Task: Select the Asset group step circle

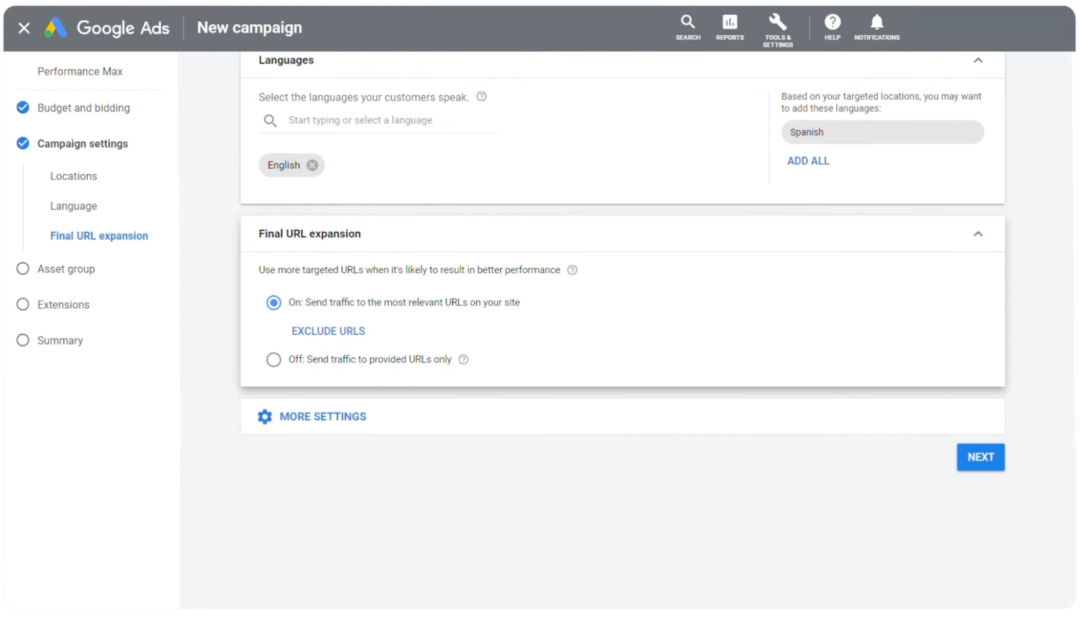Action: click(23, 269)
